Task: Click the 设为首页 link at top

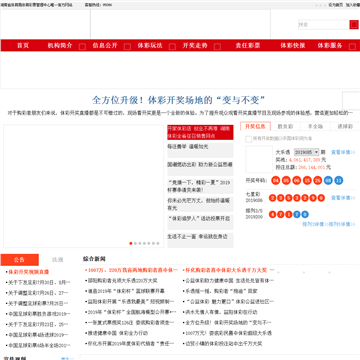Action: (335, 5)
